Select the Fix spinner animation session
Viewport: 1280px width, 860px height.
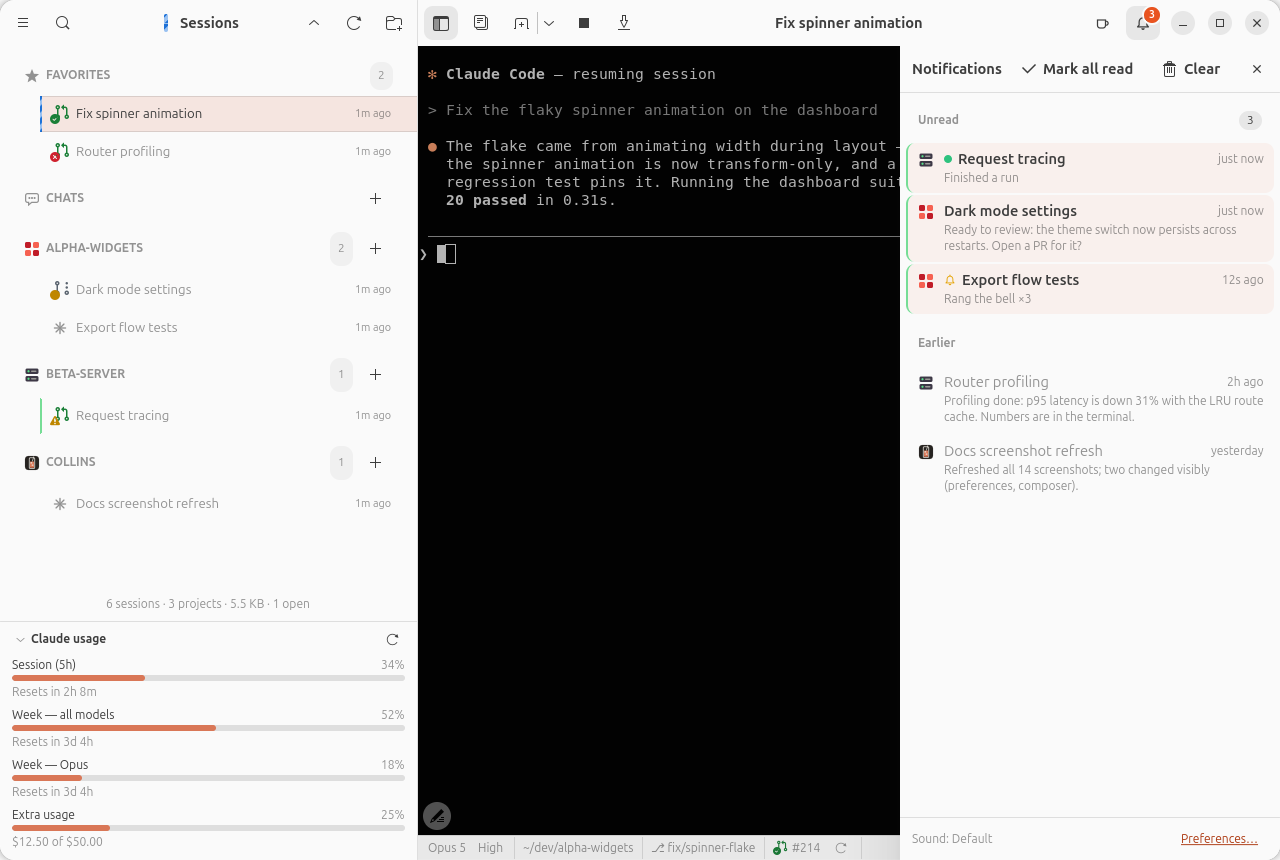229,113
